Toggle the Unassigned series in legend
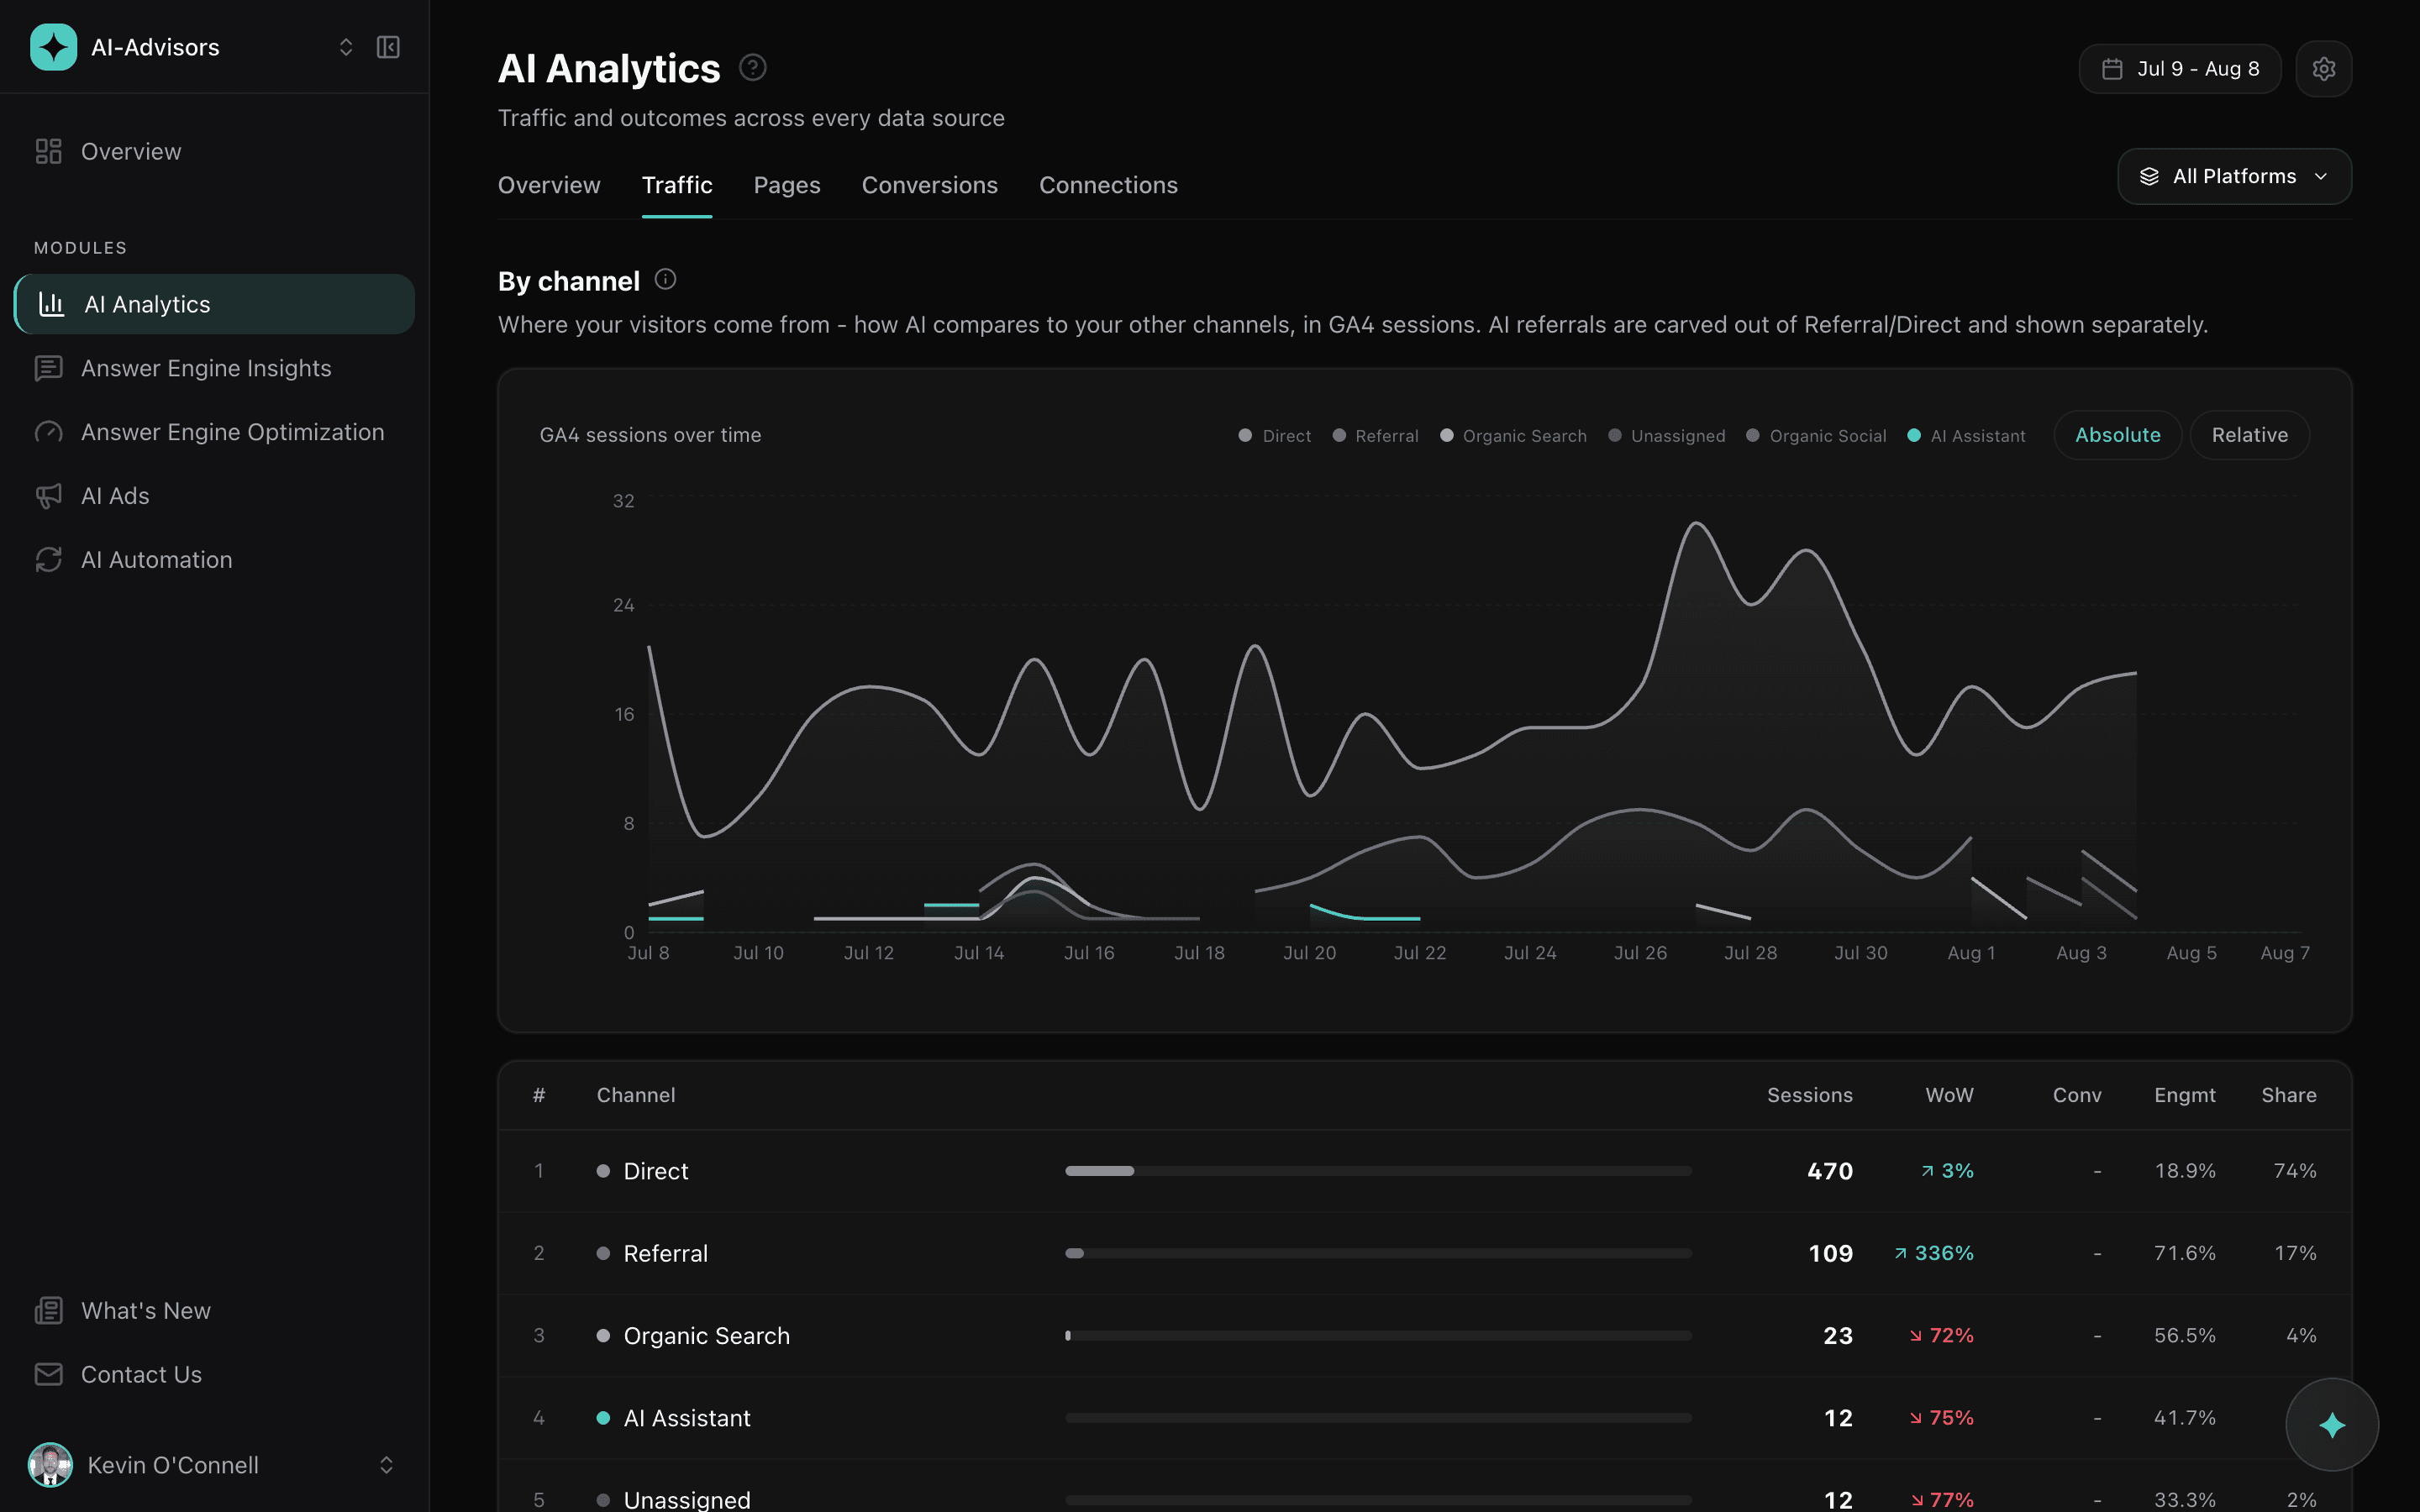Image resolution: width=2420 pixels, height=1512 pixels. (1666, 435)
